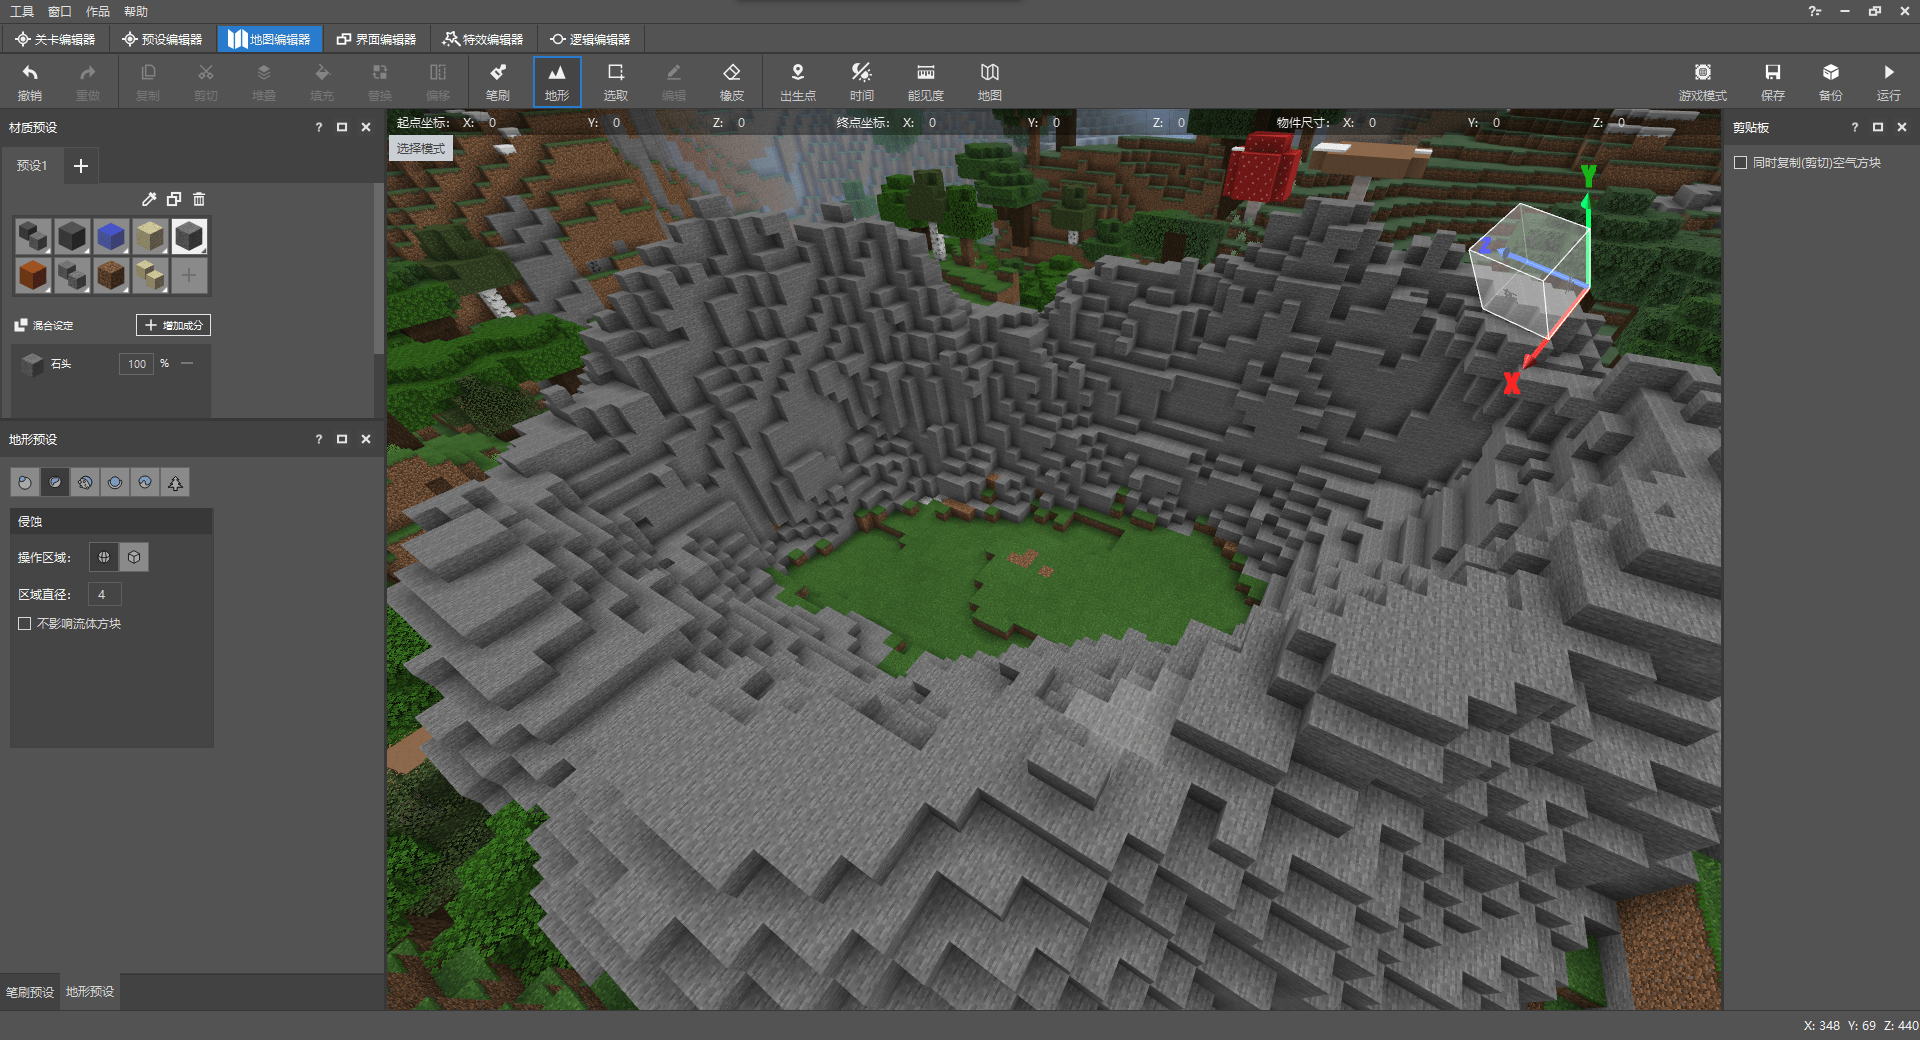This screenshot has width=1920, height=1040.
Task: Select the first terrain preset brush icon
Action: click(25, 482)
